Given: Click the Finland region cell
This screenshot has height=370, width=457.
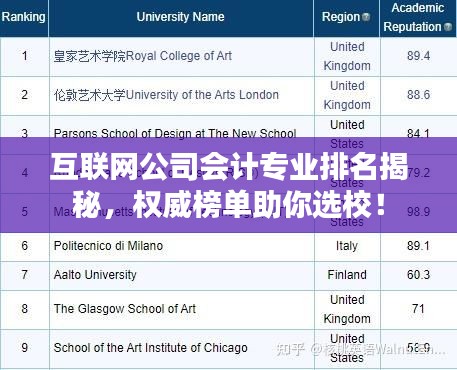Looking at the screenshot, I should point(347,275).
